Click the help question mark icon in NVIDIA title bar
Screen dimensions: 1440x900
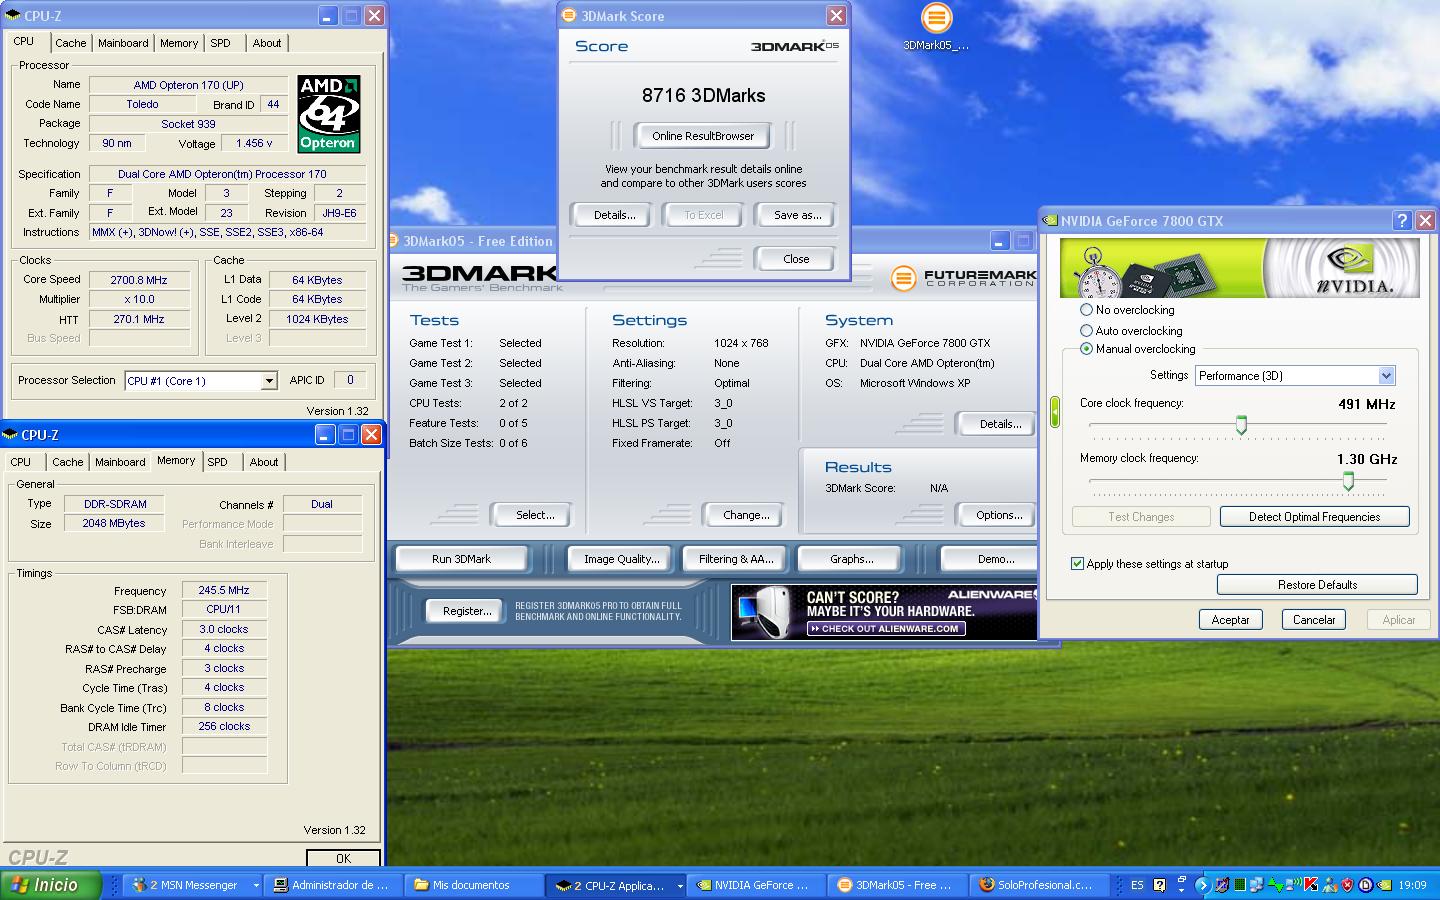[1401, 221]
